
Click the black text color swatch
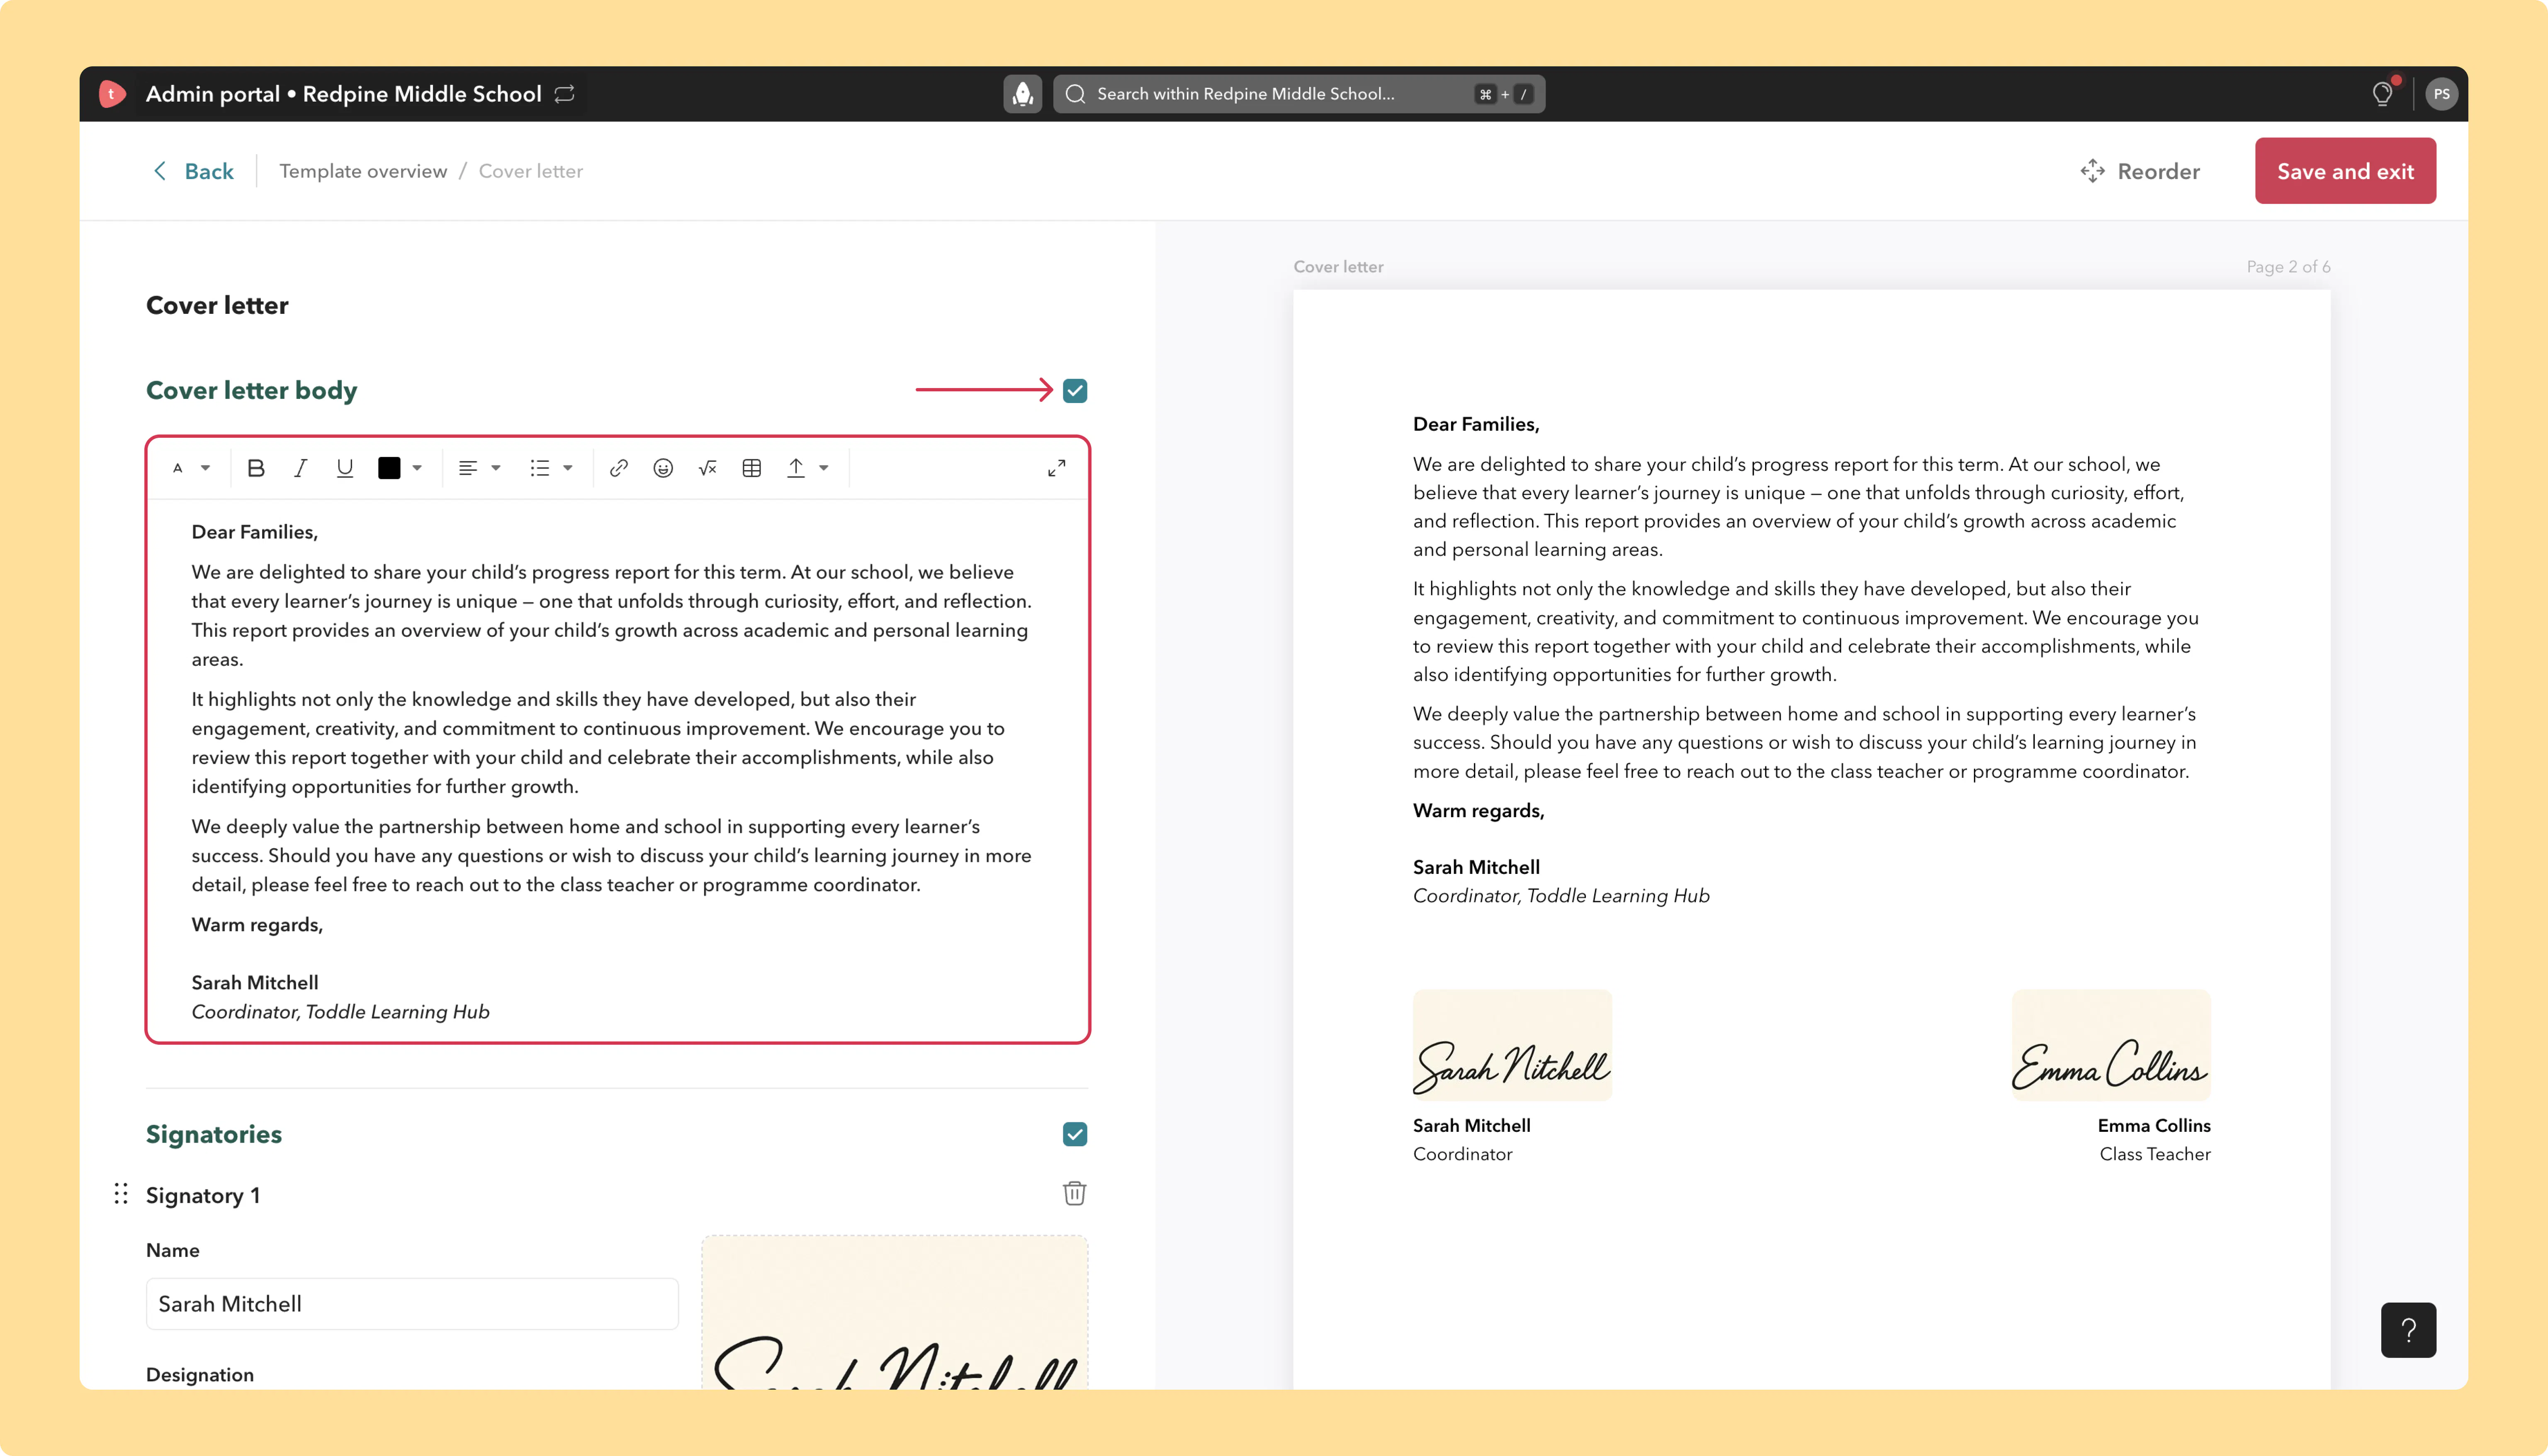click(389, 468)
